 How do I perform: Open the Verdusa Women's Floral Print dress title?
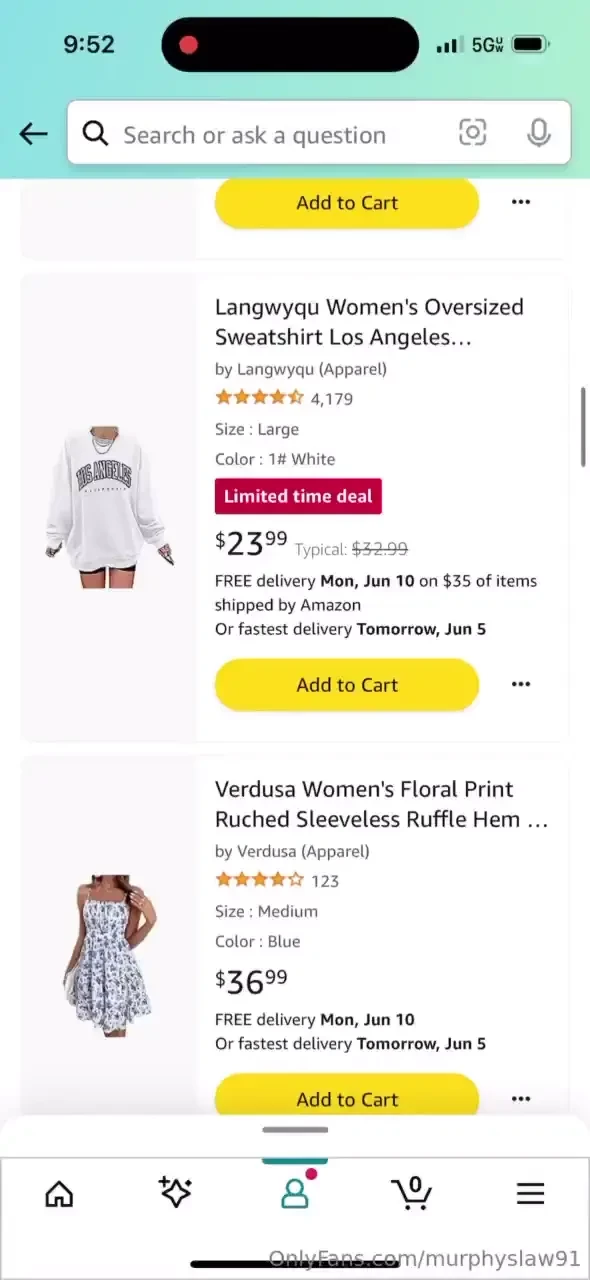tap(381, 803)
